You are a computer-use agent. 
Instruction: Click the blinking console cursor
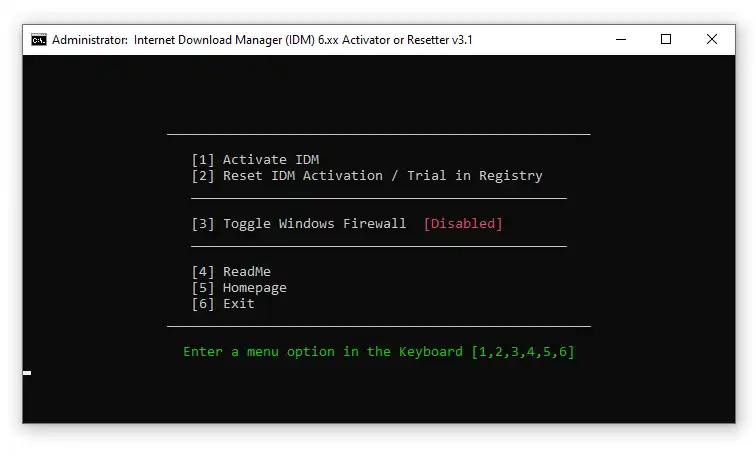27,373
